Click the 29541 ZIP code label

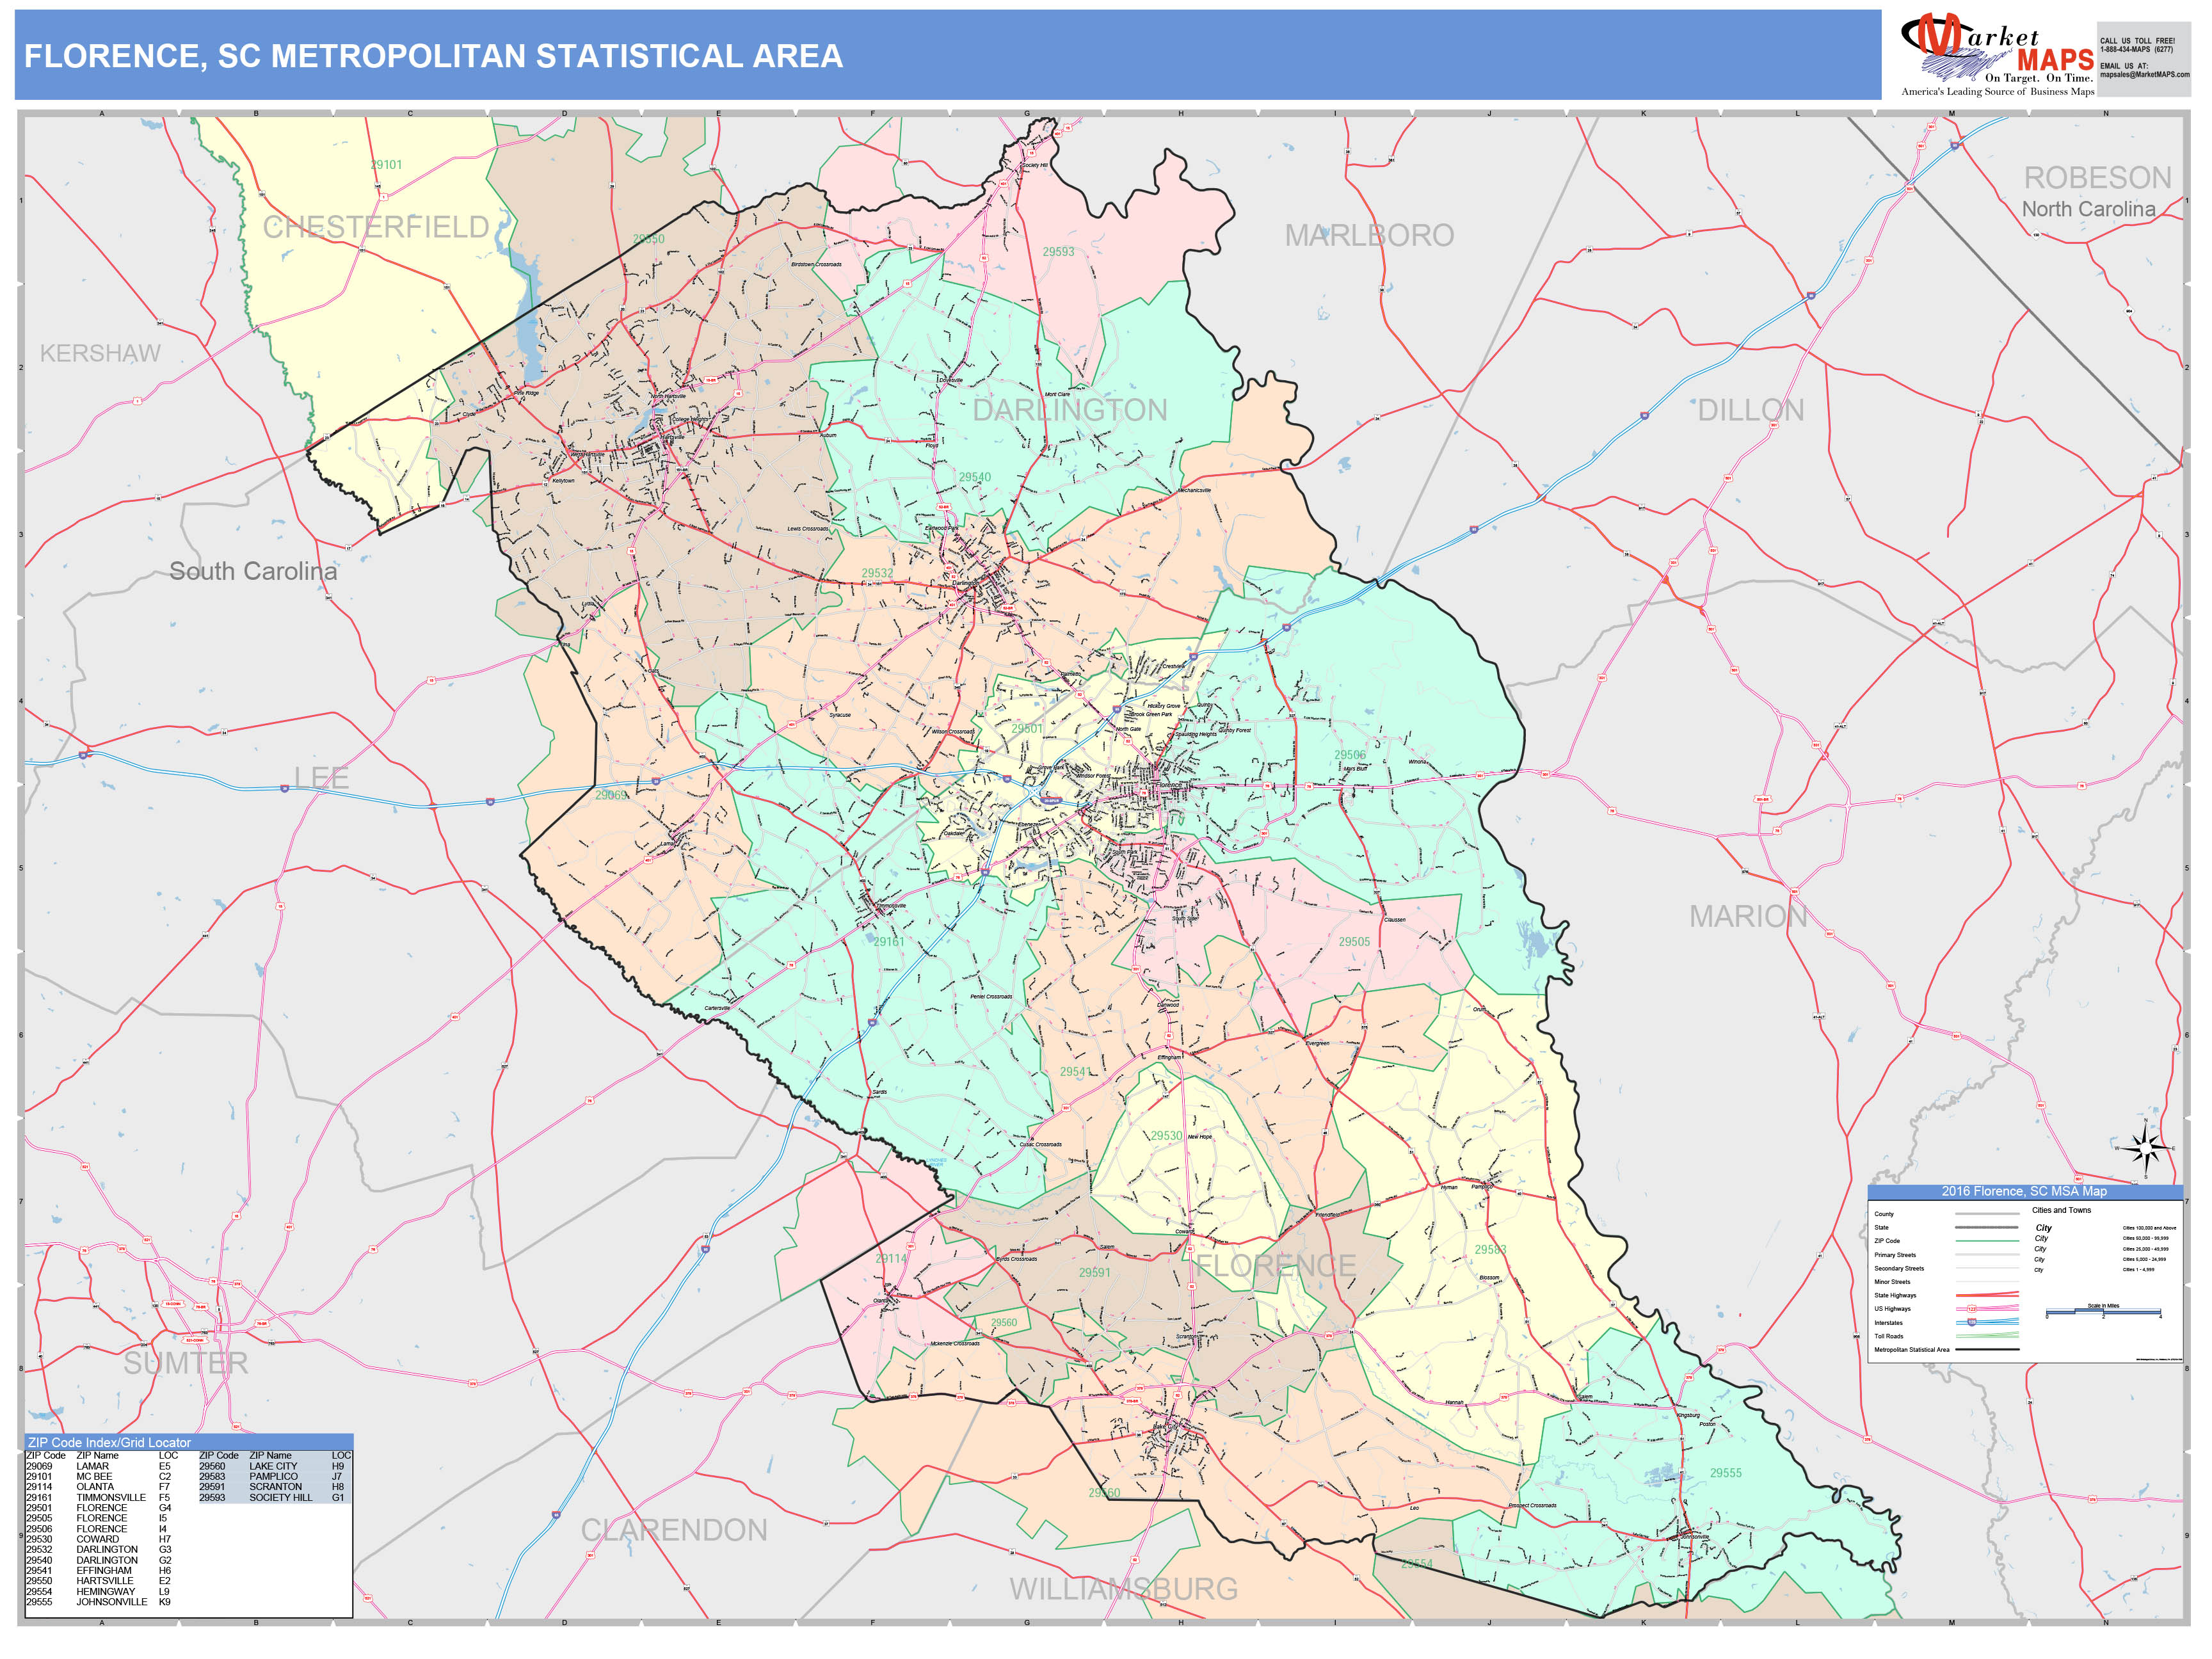tap(1075, 1071)
